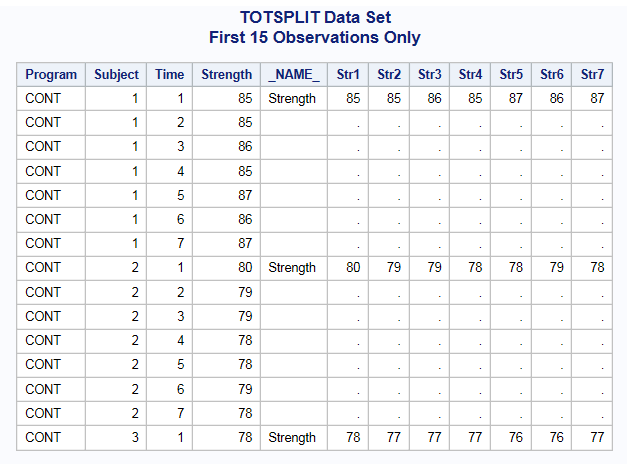Click the Program column header

tap(51, 74)
